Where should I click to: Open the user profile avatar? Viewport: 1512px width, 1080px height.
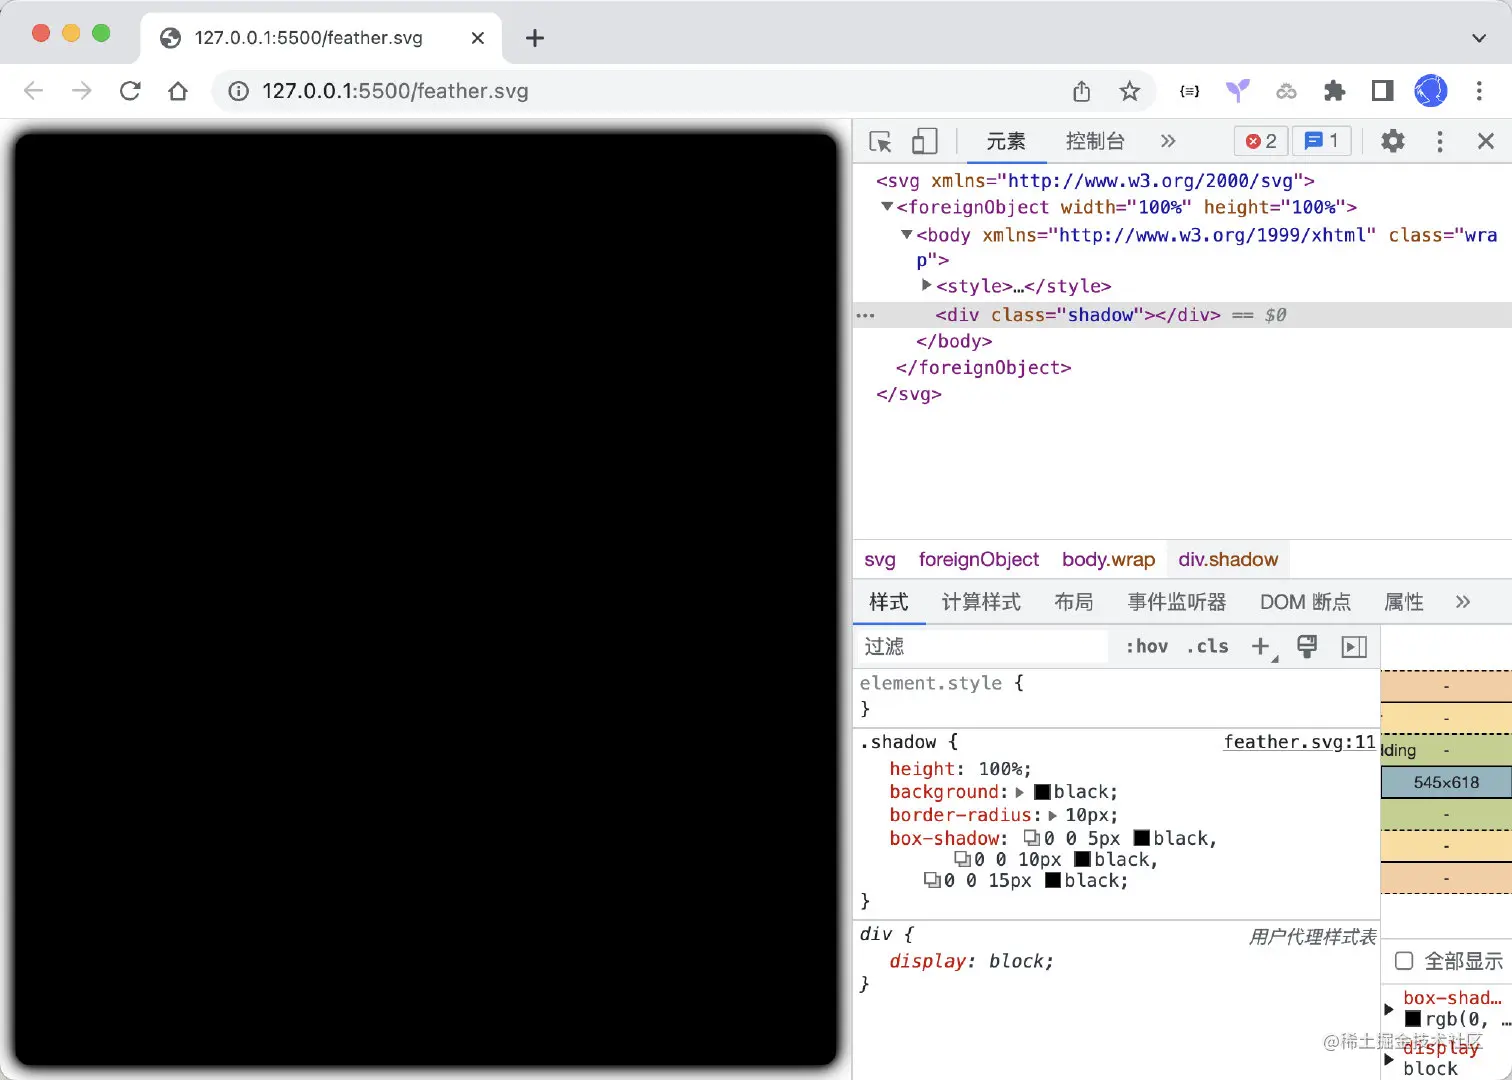tap(1430, 91)
